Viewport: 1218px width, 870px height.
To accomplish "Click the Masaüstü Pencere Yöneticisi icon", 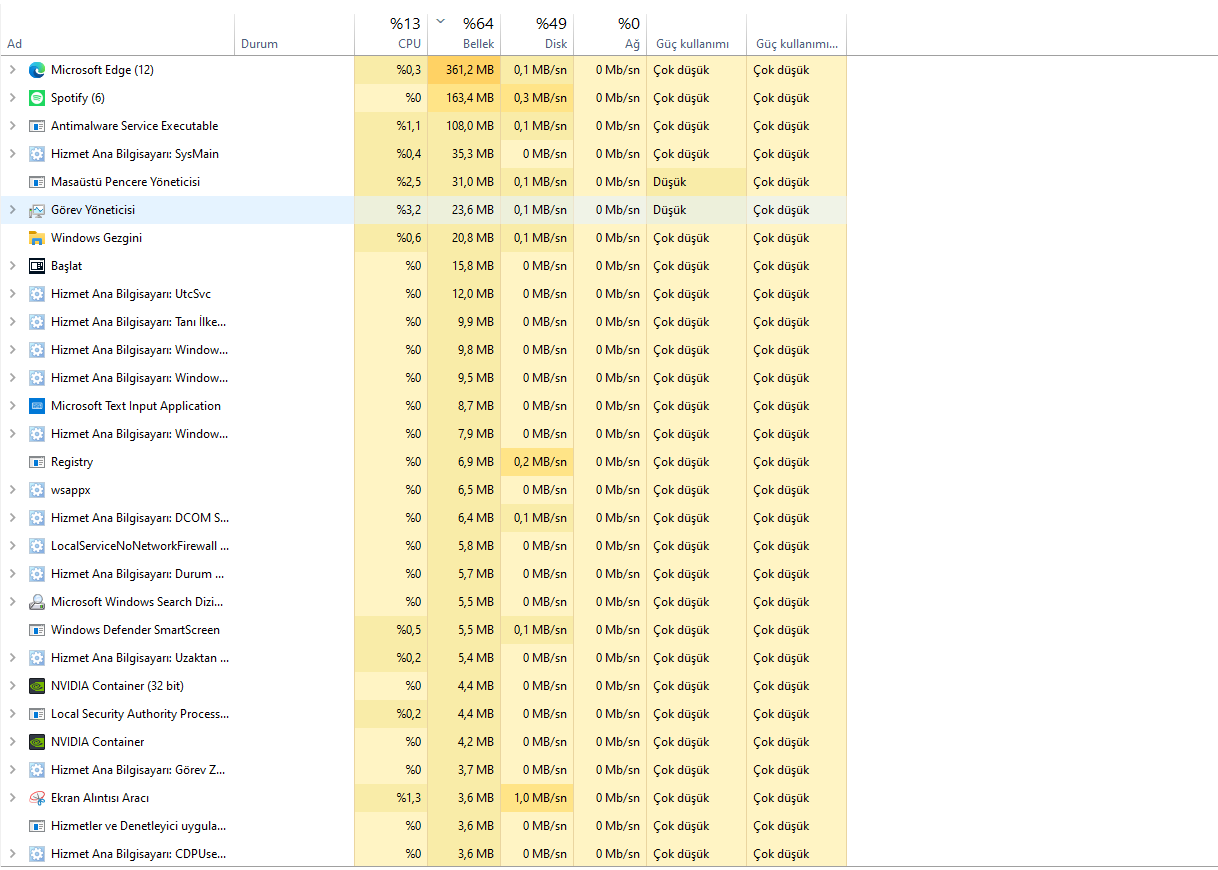I will point(37,182).
